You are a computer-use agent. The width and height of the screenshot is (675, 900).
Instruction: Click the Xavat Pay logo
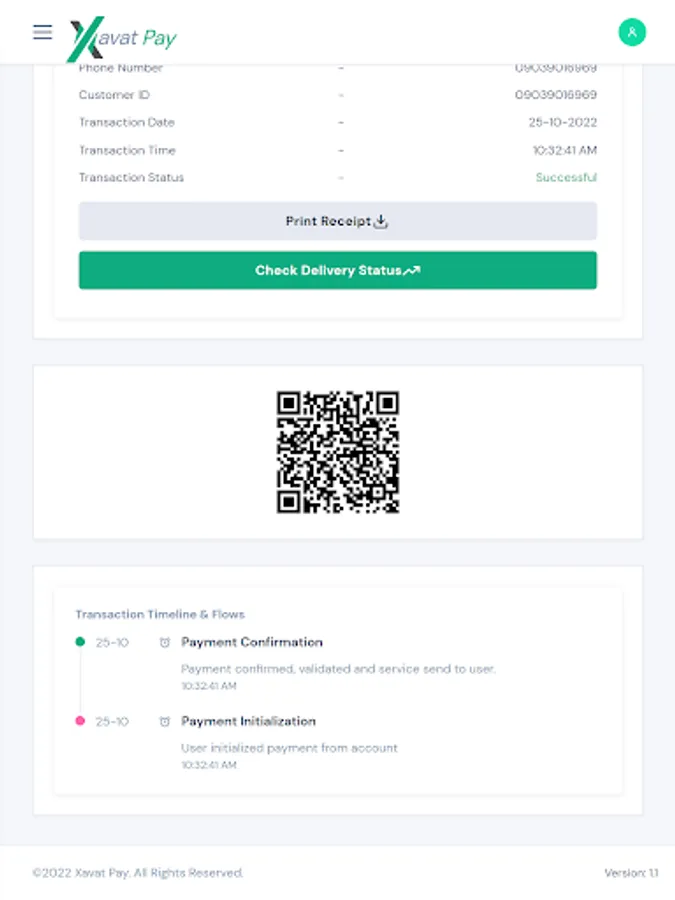click(x=121, y=39)
